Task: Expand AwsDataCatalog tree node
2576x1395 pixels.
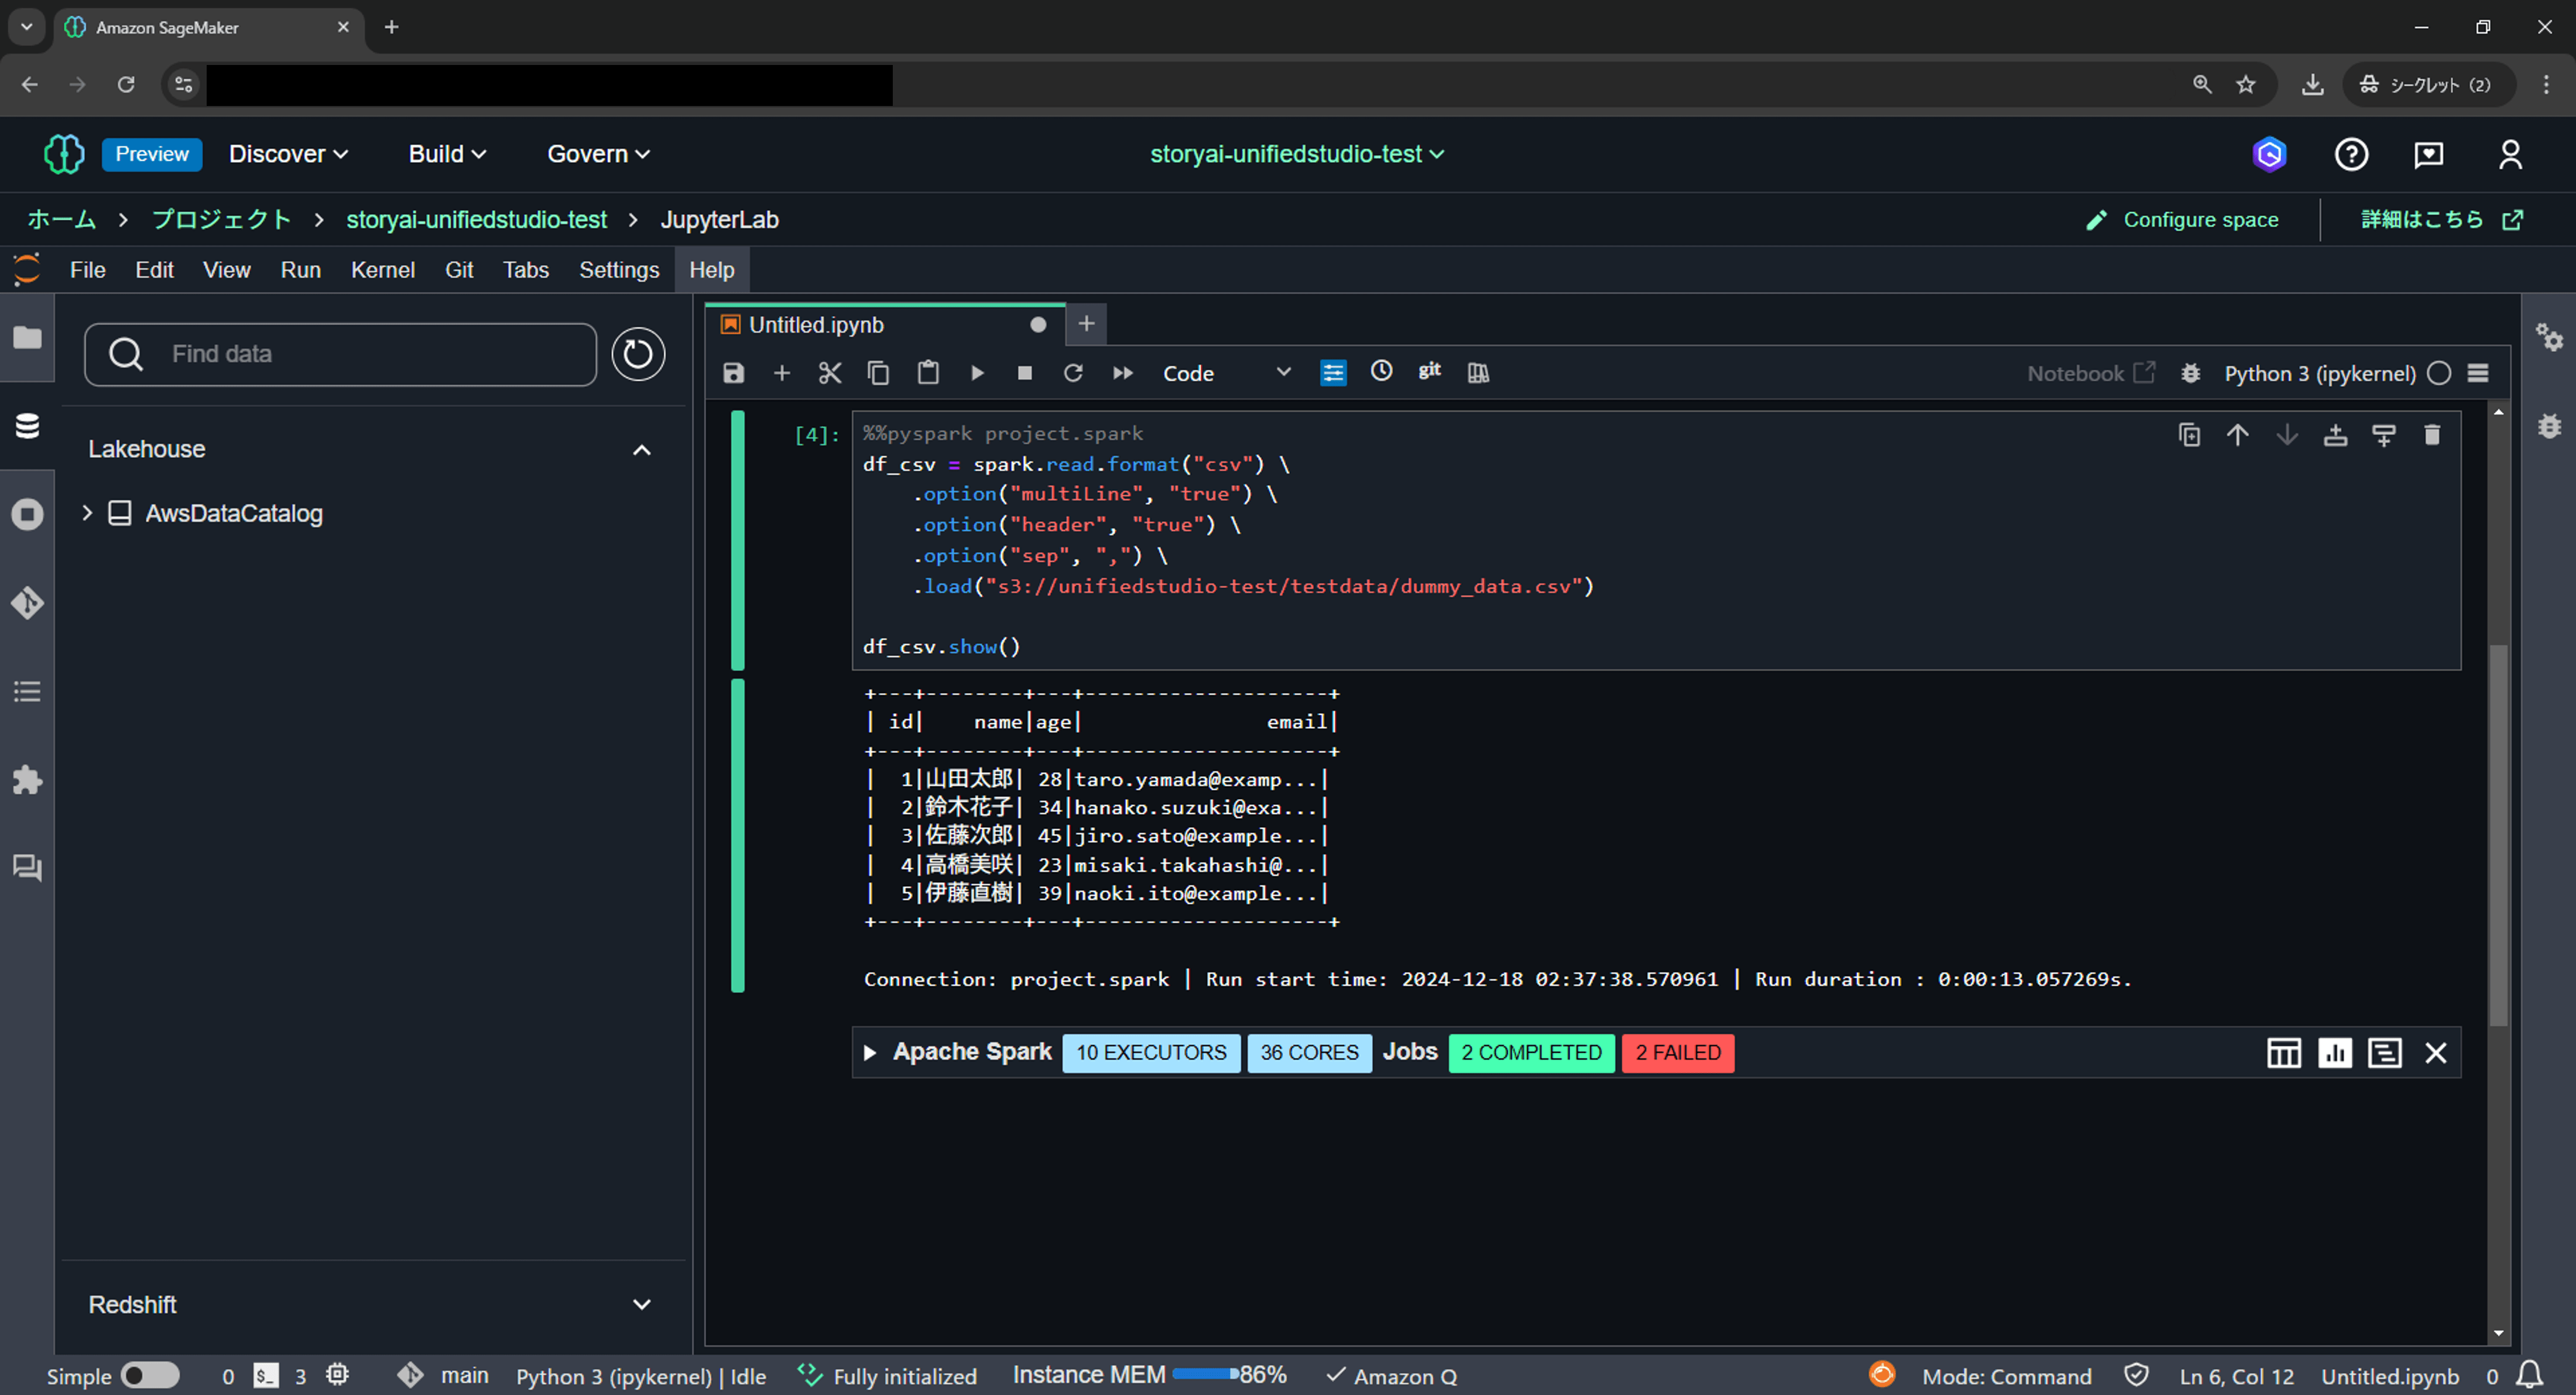Action: (87, 513)
